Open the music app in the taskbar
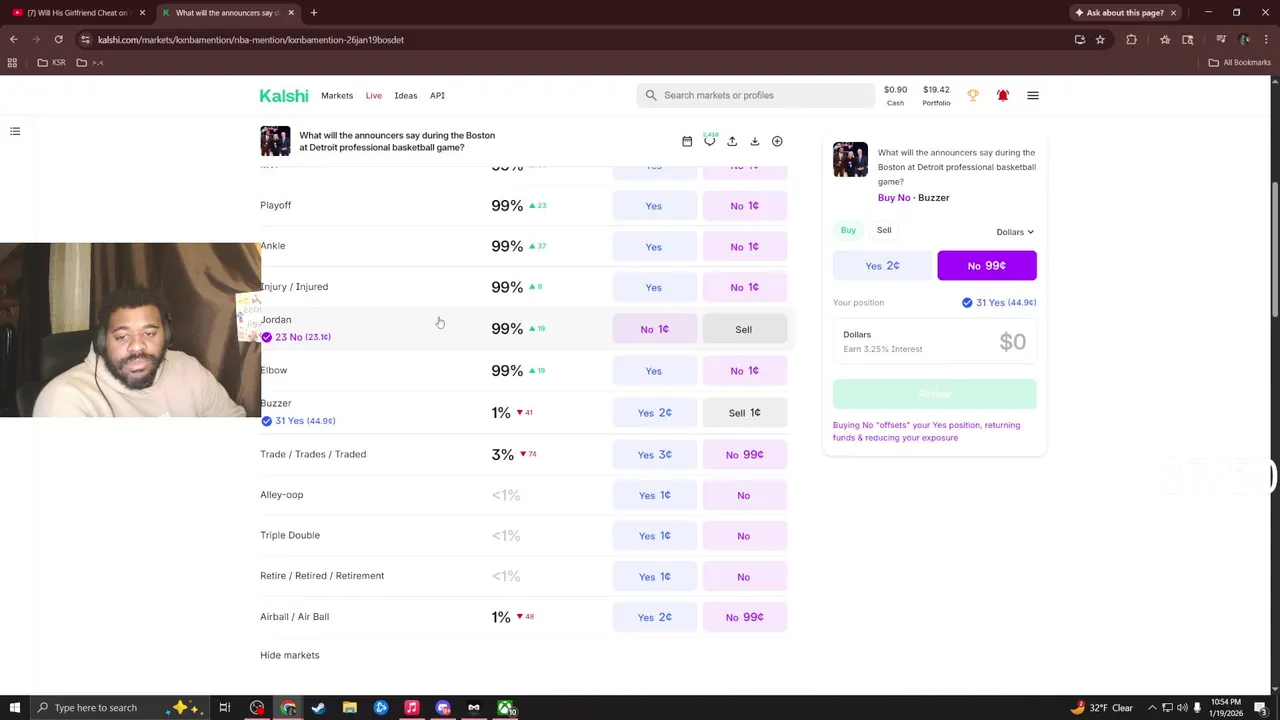Image resolution: width=1280 pixels, height=720 pixels. (x=411, y=708)
